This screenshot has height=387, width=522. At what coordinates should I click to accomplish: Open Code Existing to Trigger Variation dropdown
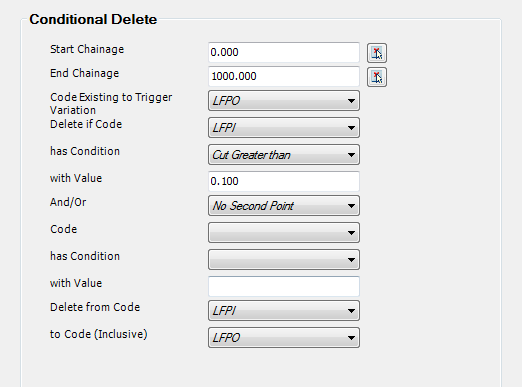284,100
